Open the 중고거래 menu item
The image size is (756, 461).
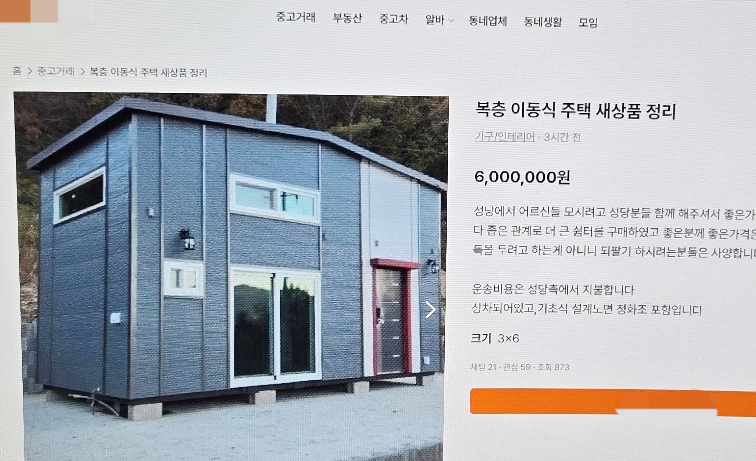[296, 17]
